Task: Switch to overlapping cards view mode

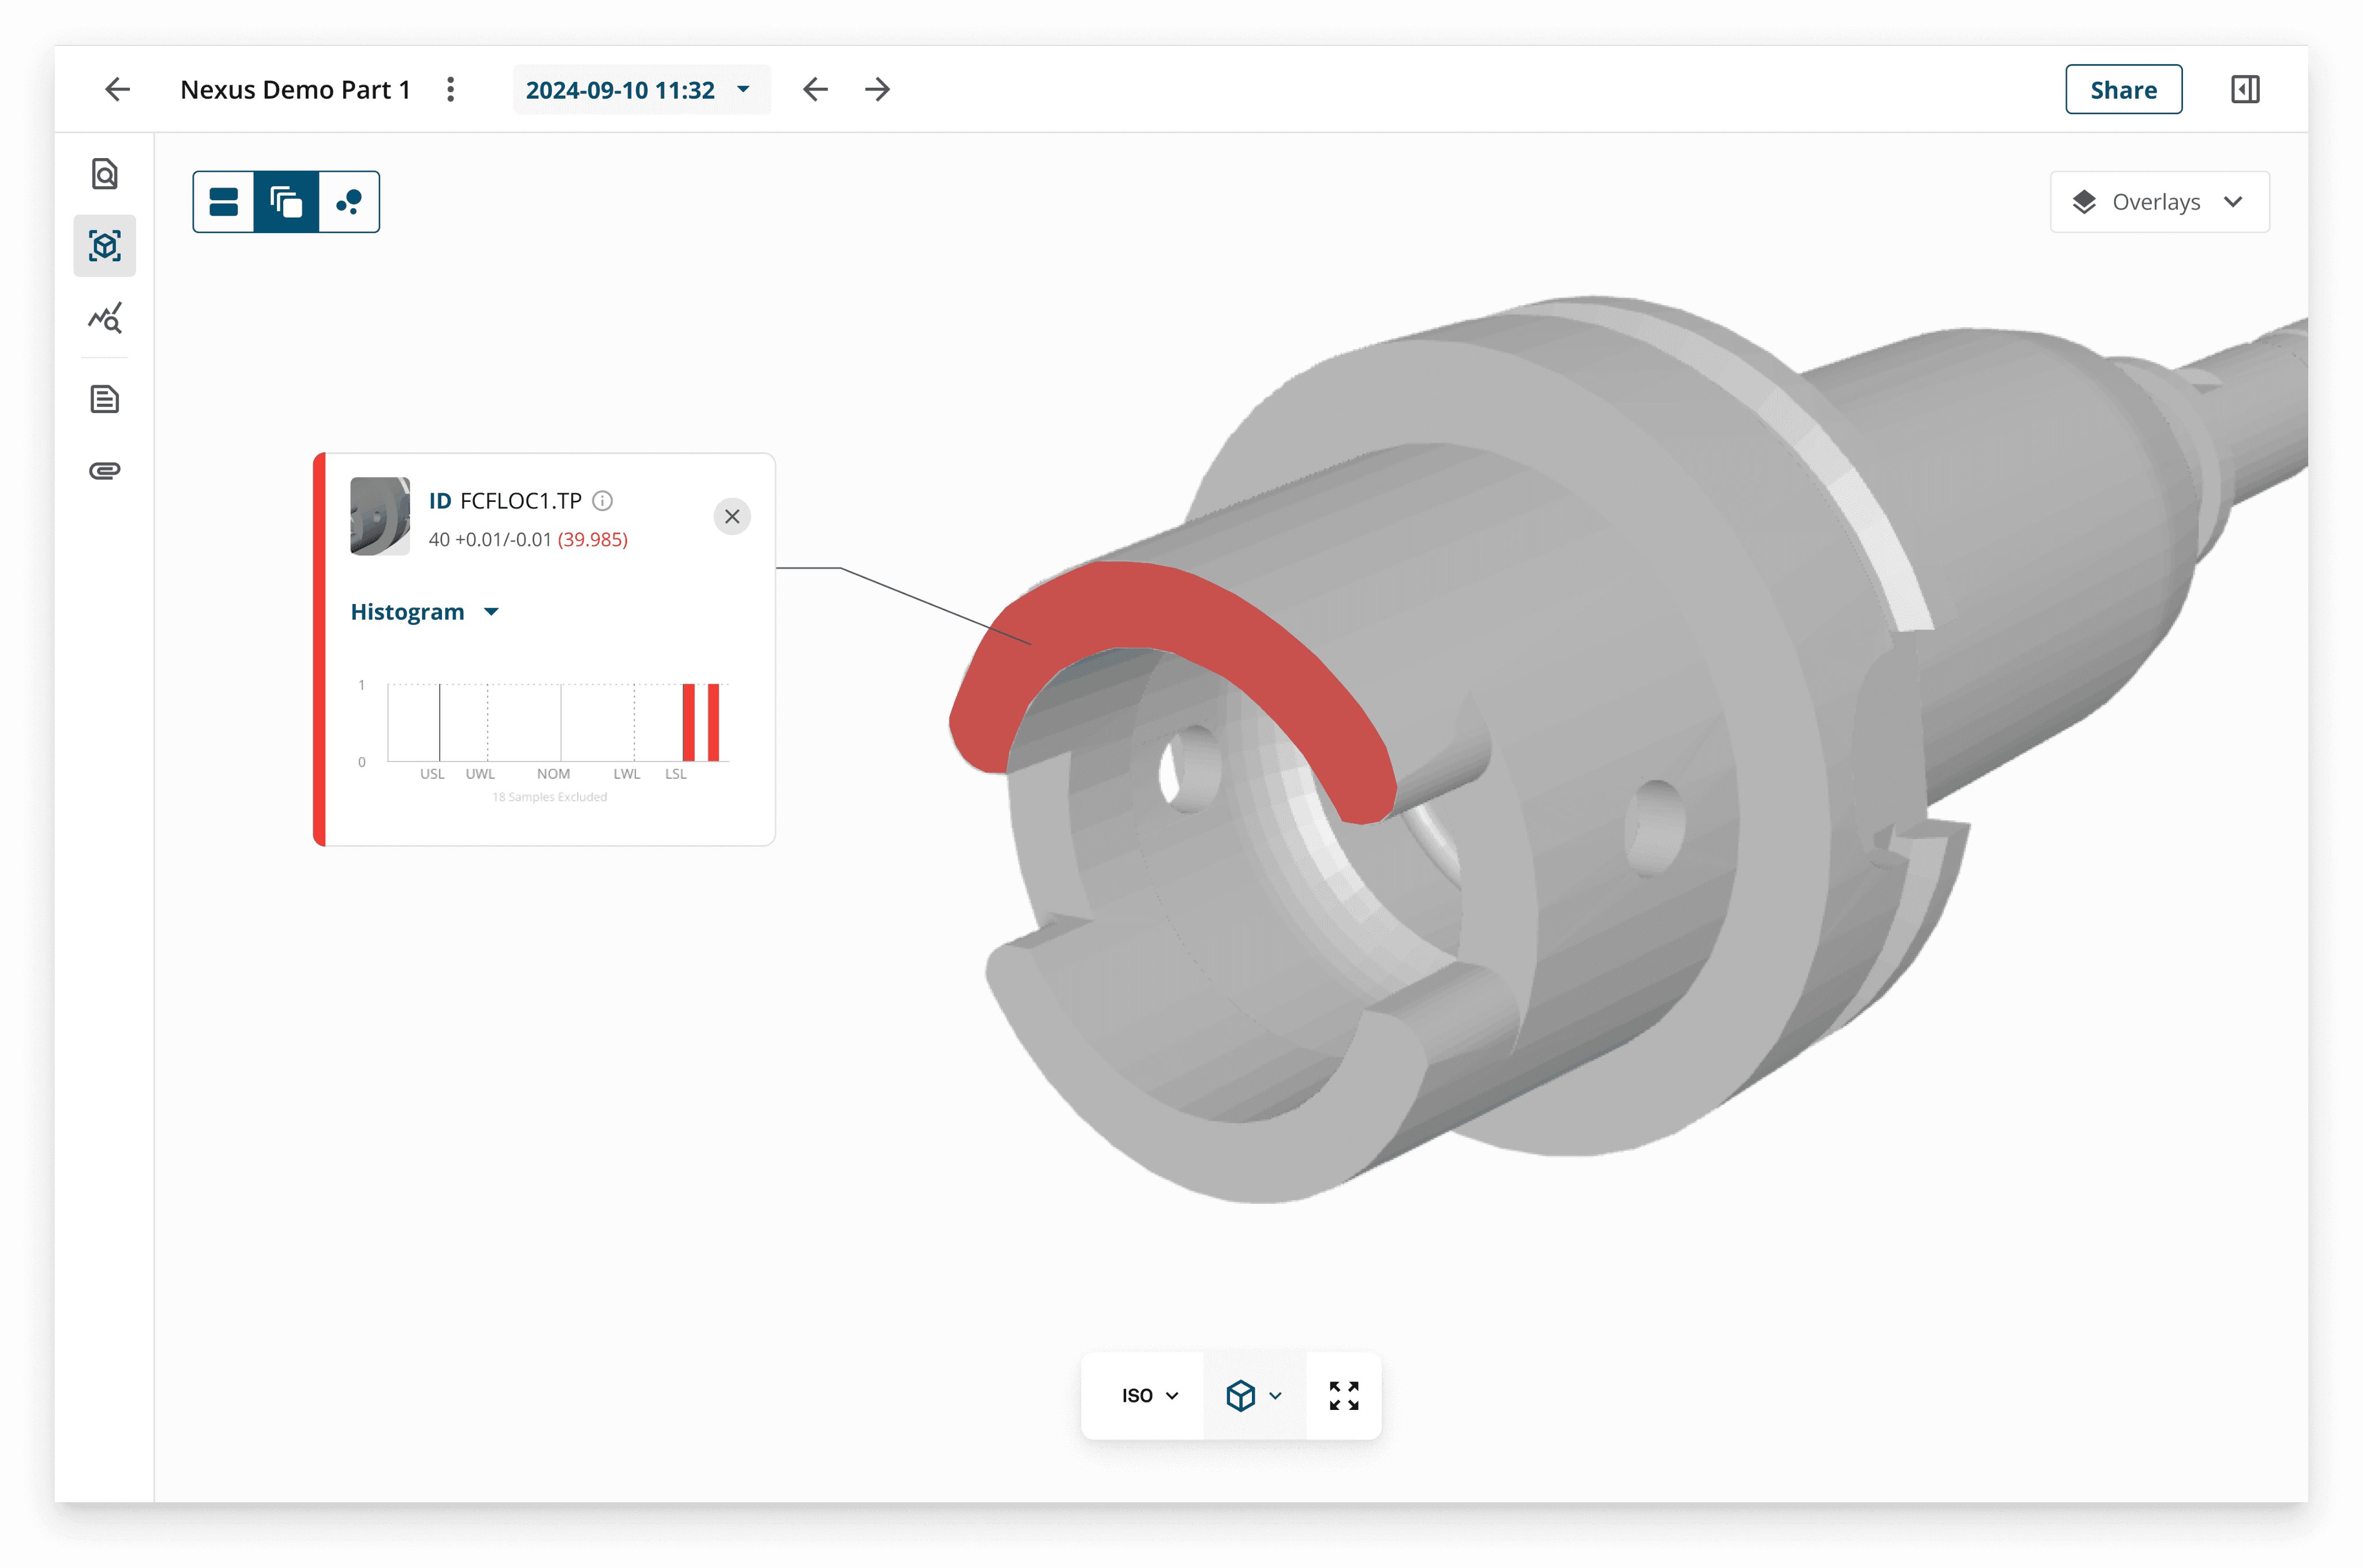Action: tap(286, 202)
